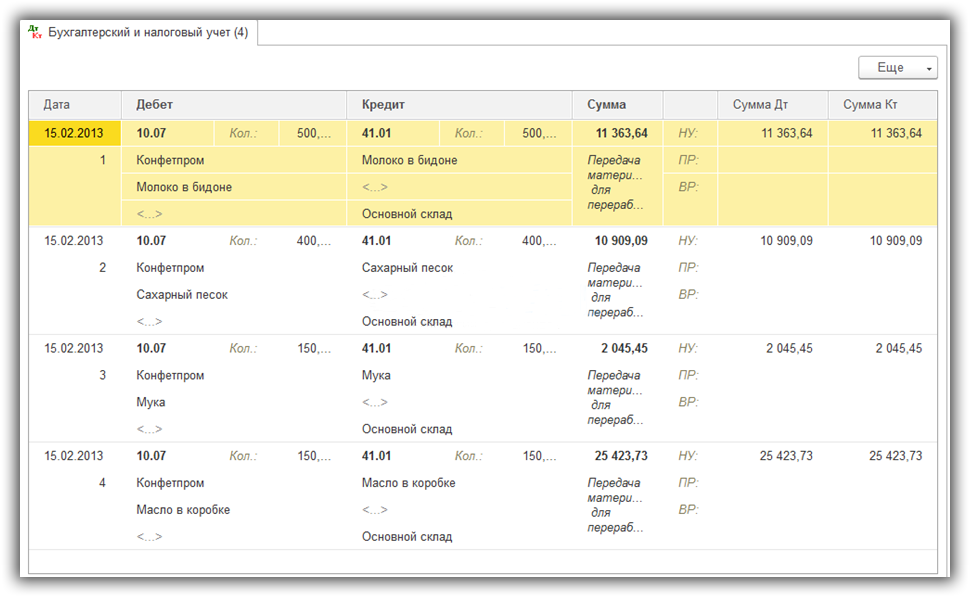
Task: Click entry number 4 in Дата column
Action: (102, 483)
